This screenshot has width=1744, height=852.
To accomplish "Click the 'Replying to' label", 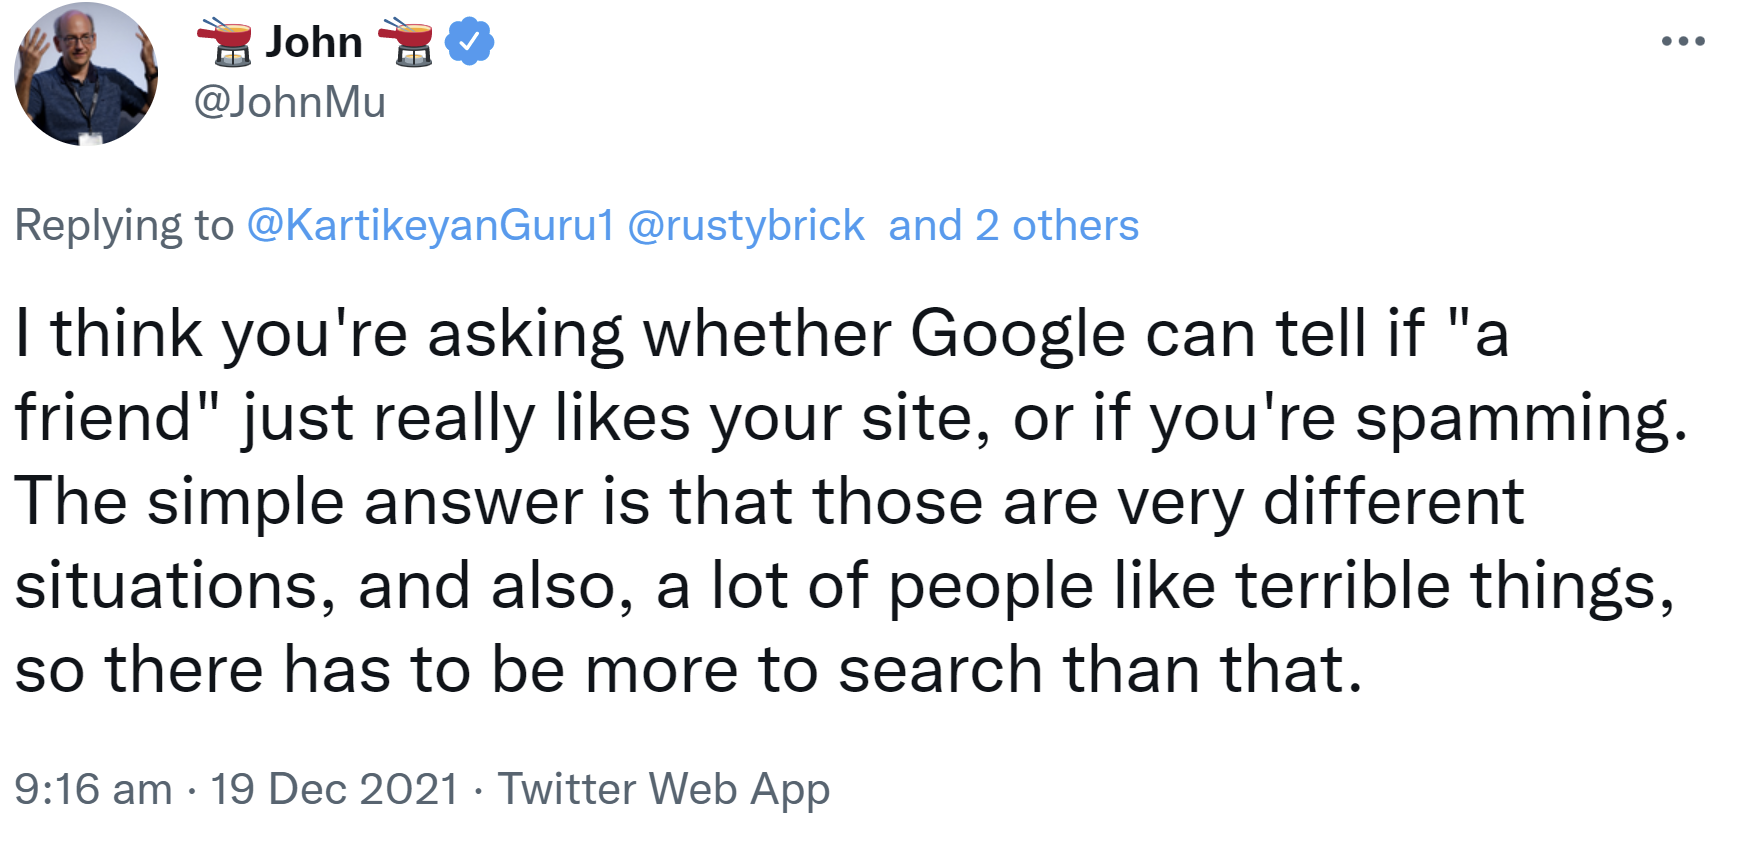I will tap(120, 225).
